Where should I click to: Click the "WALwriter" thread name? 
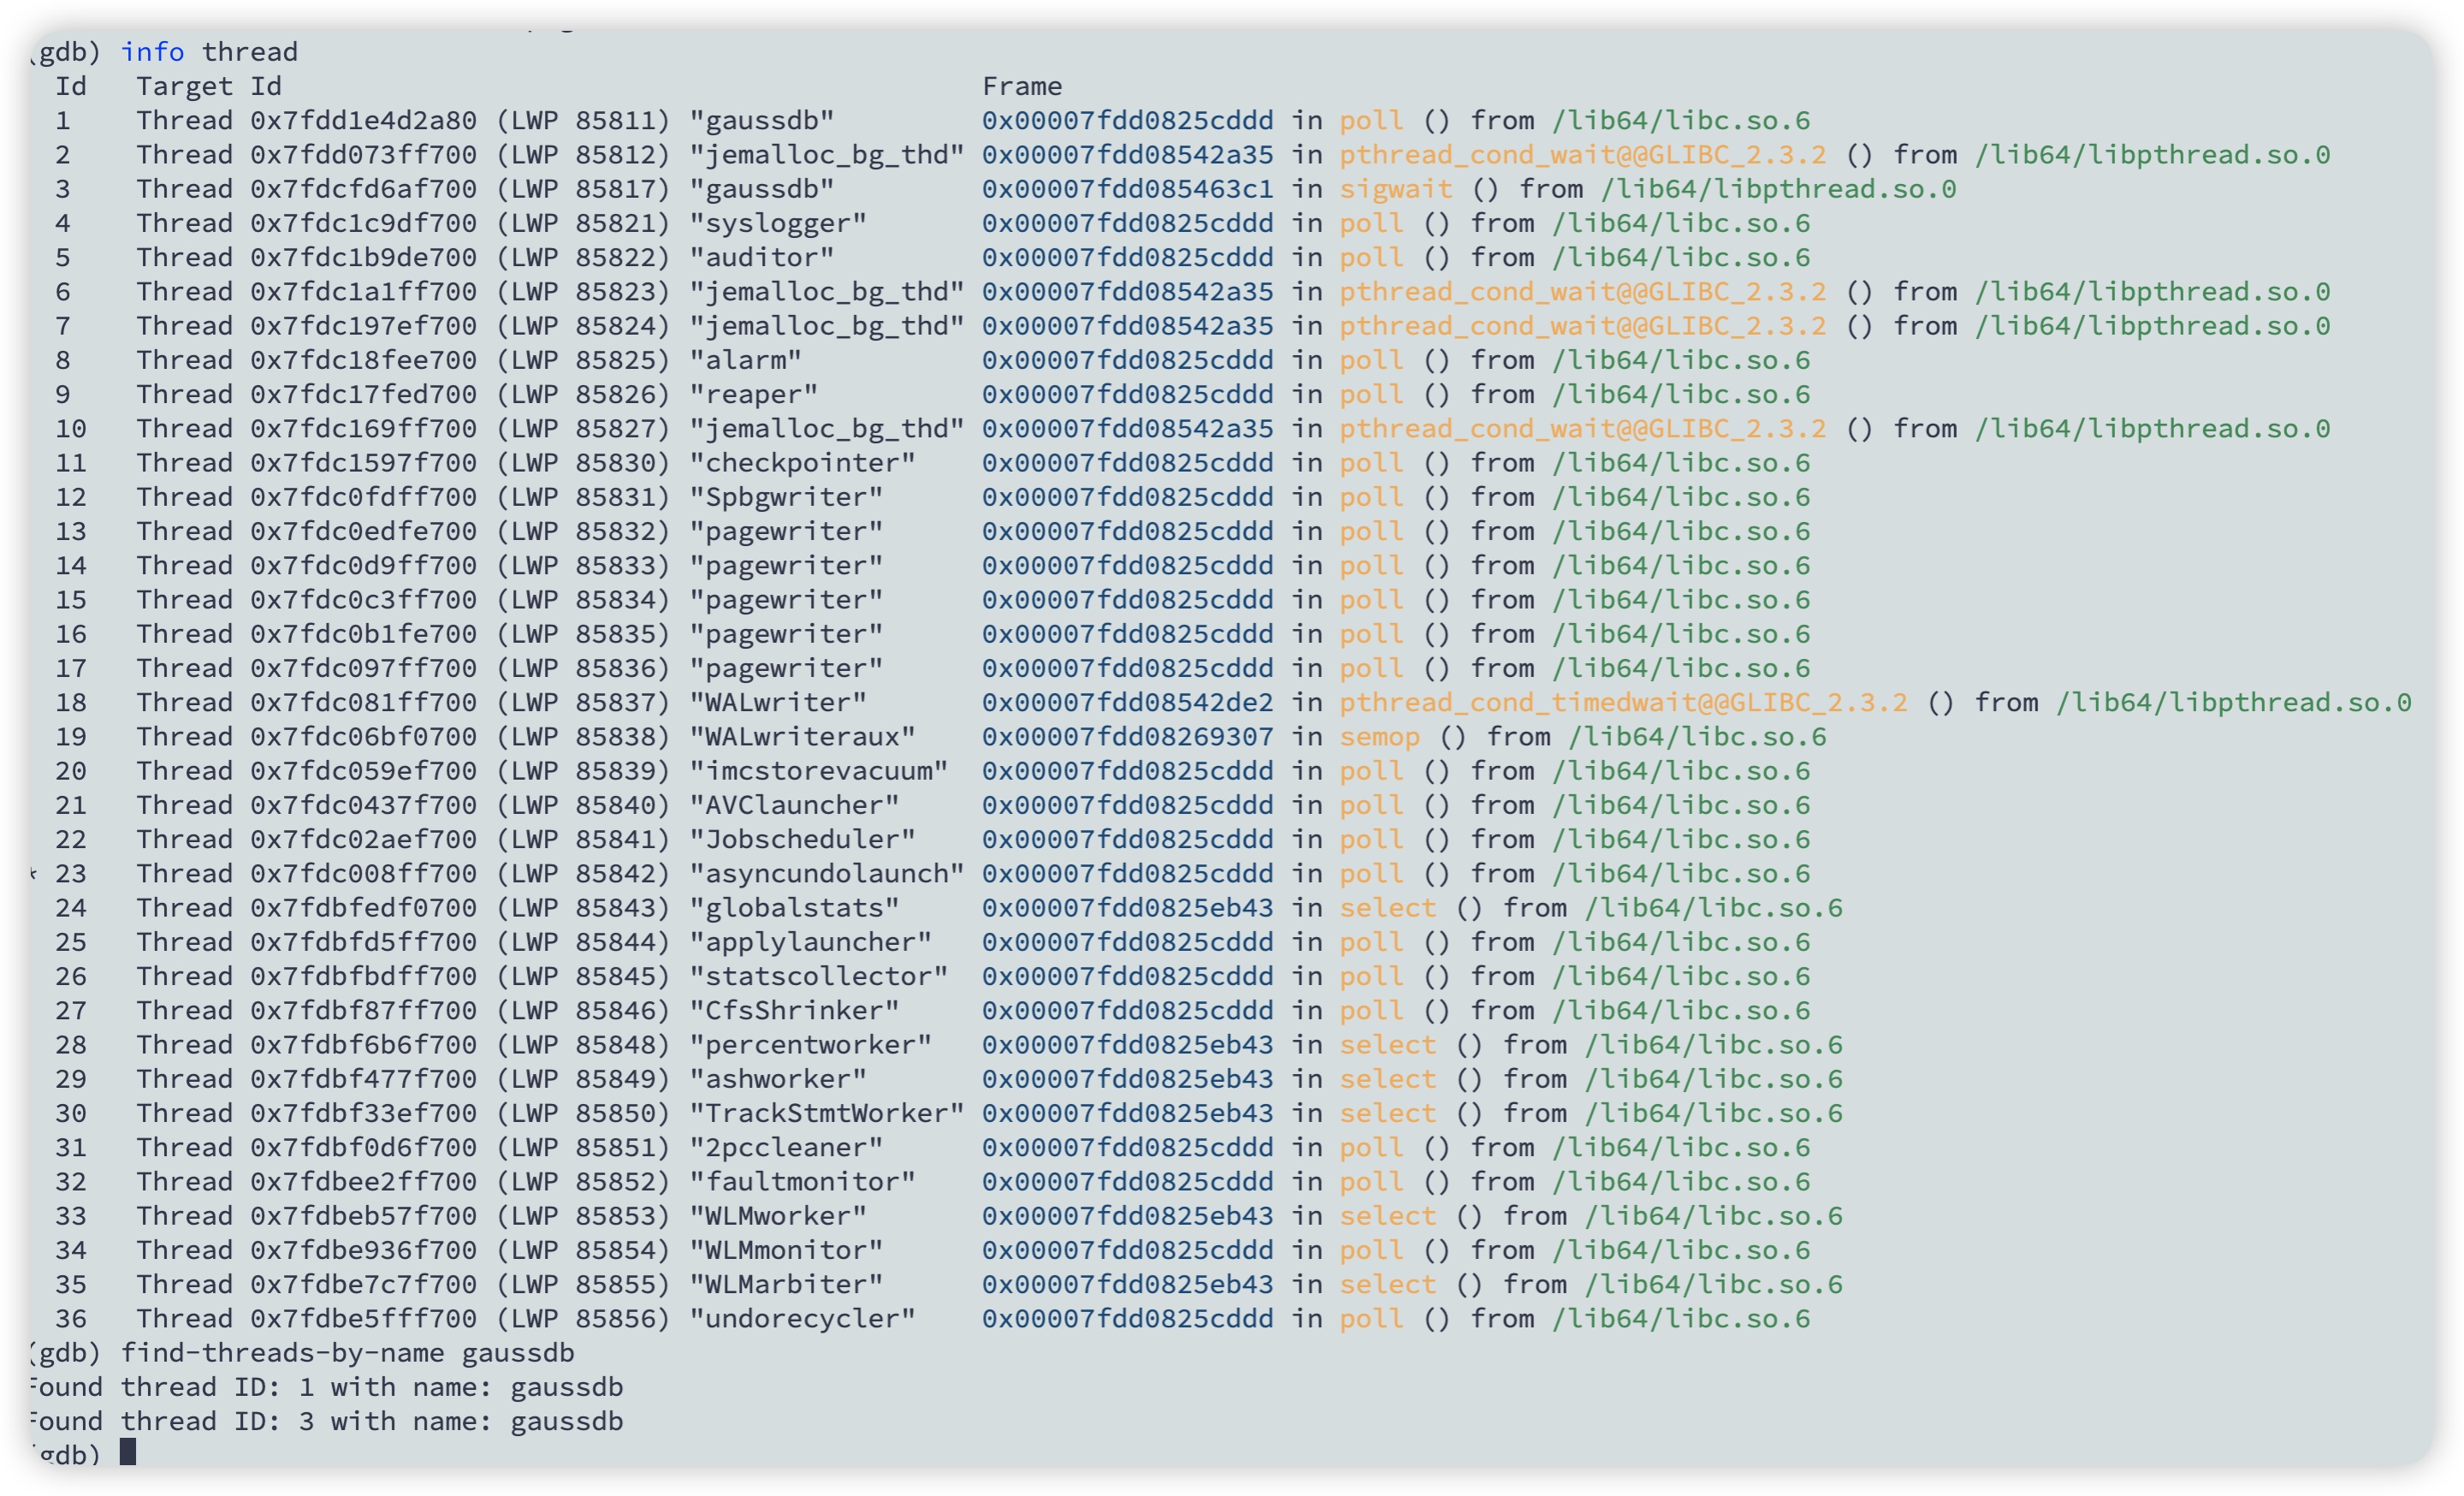pyautogui.click(x=777, y=702)
